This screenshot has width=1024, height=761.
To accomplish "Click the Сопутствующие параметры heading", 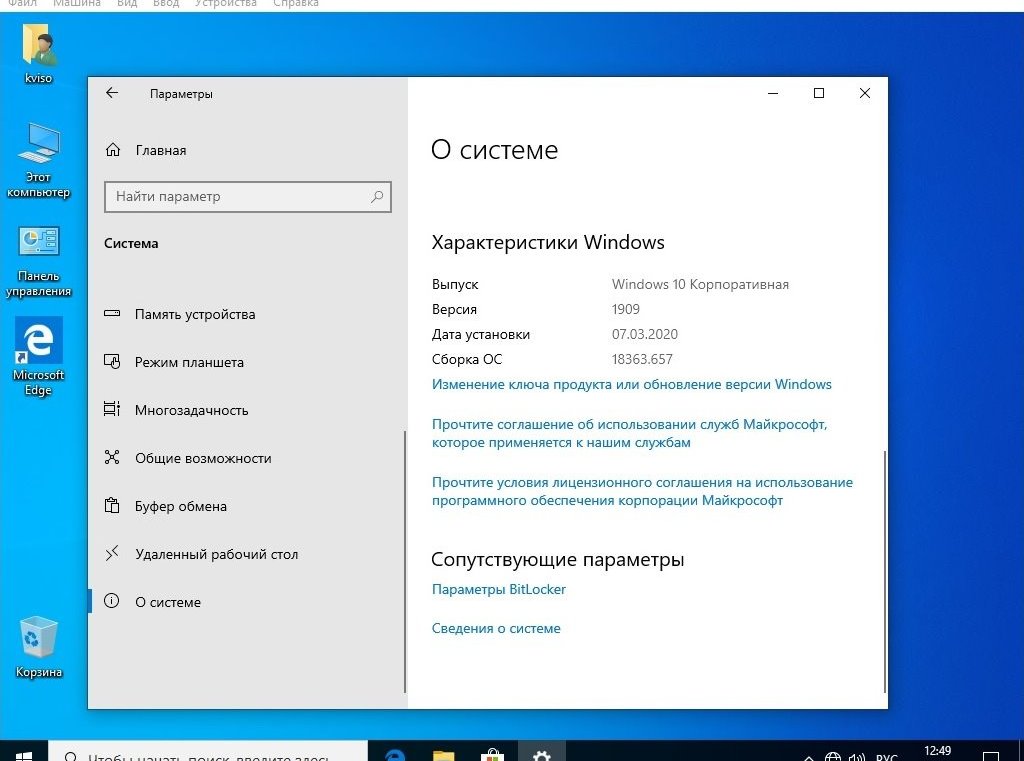I will [x=558, y=559].
